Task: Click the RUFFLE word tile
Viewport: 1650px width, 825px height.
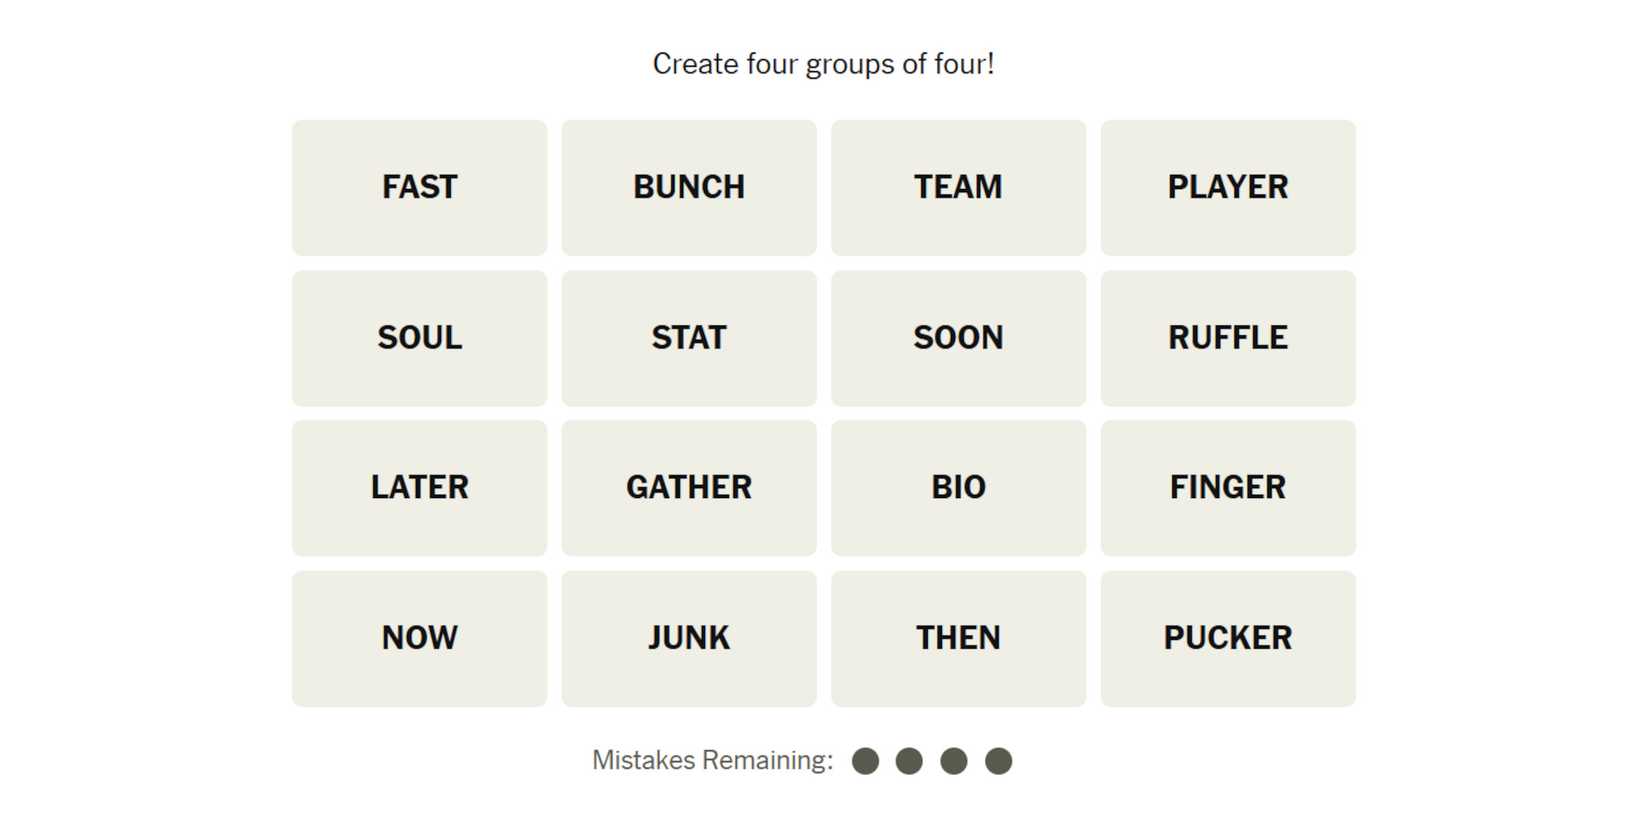Action: (1228, 338)
